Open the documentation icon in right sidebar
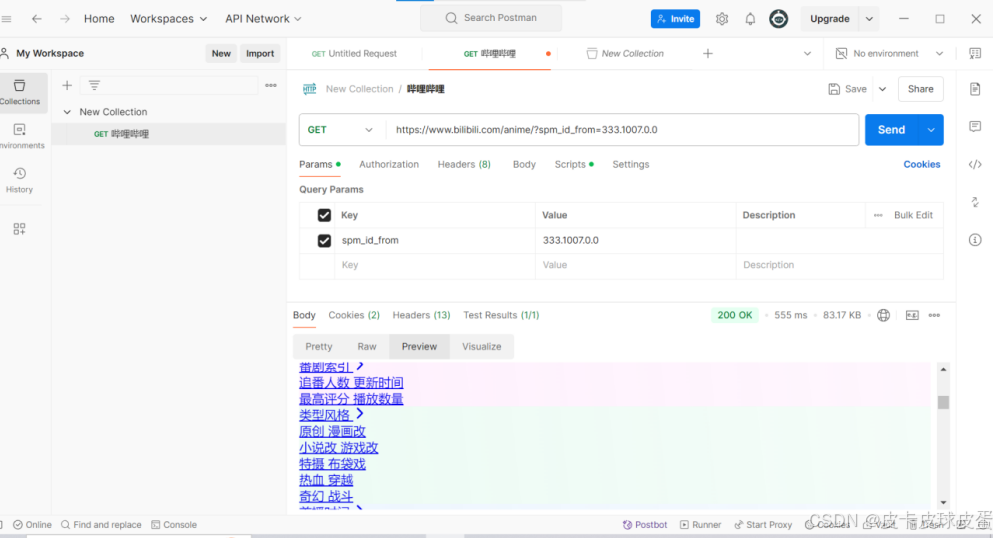The width and height of the screenshot is (997, 538). pos(975,89)
